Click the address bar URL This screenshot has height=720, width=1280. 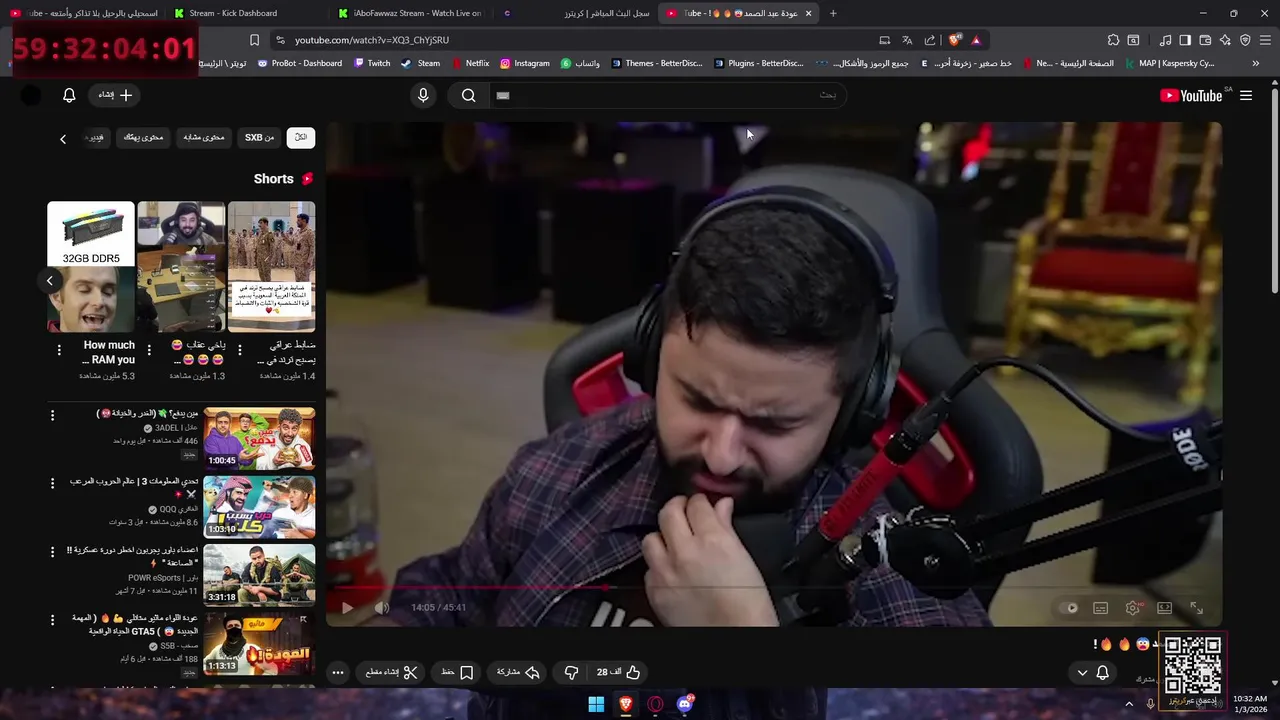372,40
